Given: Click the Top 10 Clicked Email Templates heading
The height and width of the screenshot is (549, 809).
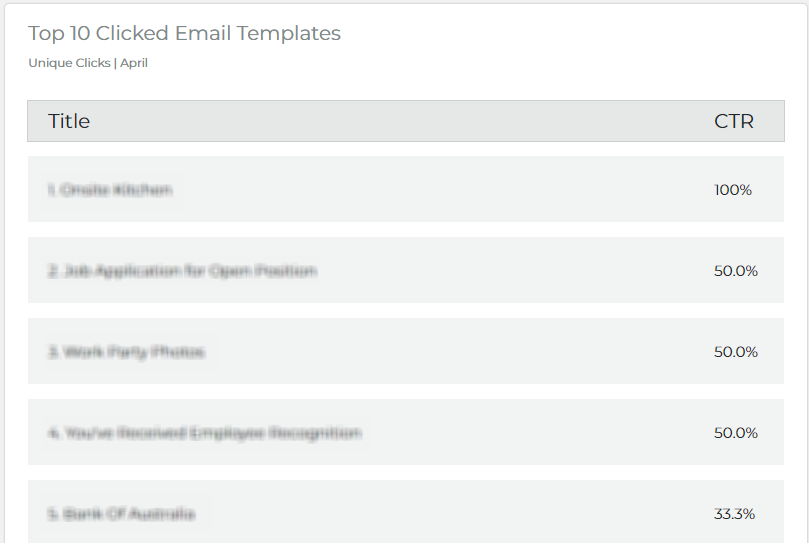Looking at the screenshot, I should (184, 34).
